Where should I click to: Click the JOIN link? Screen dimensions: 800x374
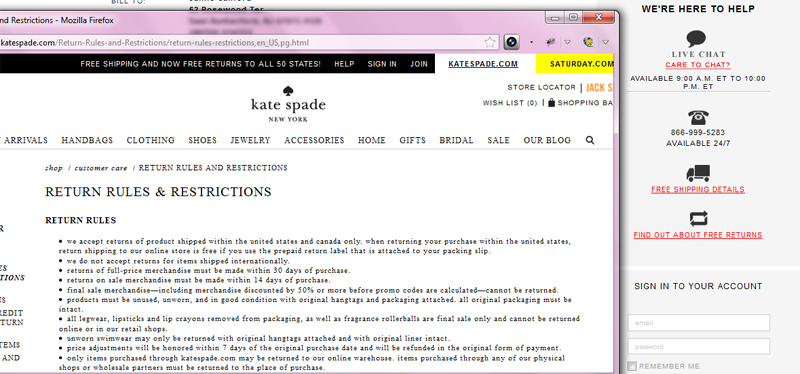(419, 64)
